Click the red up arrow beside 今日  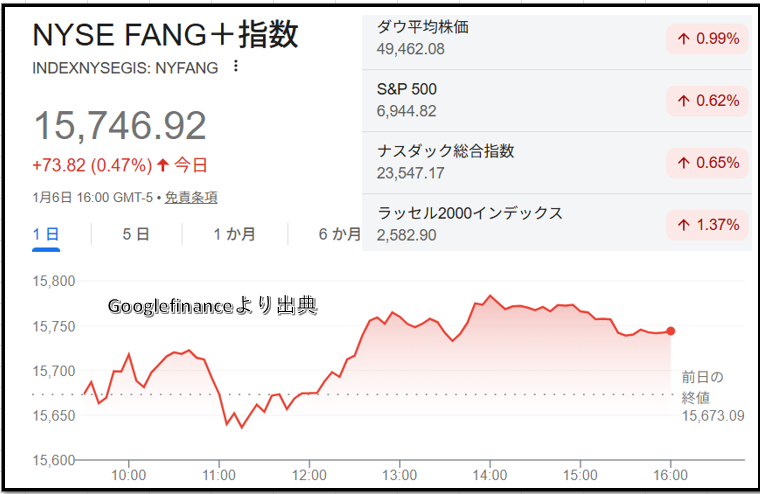pyautogui.click(x=163, y=165)
